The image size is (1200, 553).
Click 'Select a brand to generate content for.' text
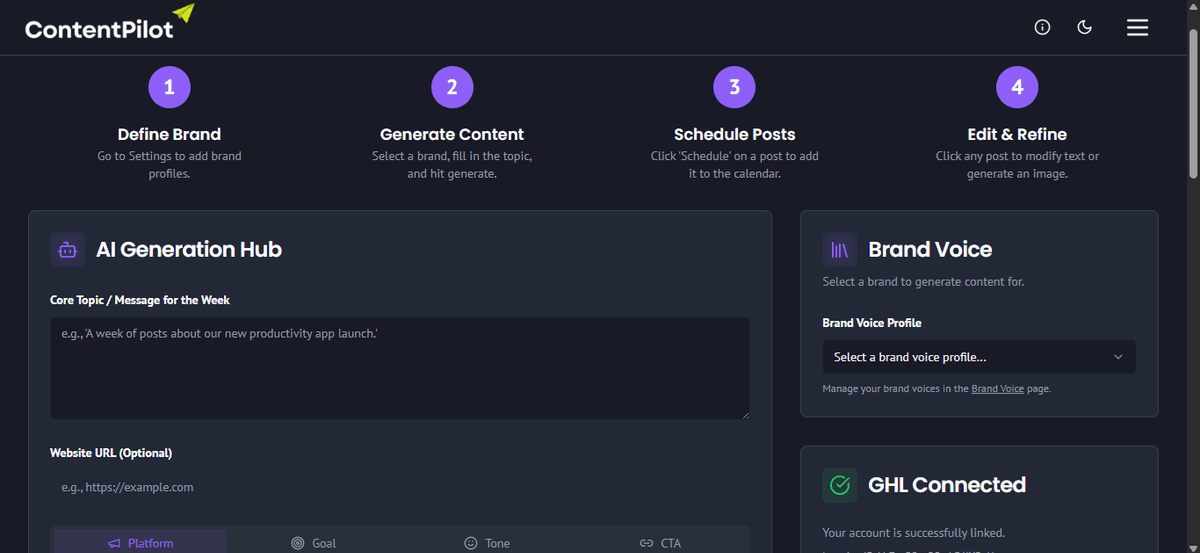click(923, 282)
